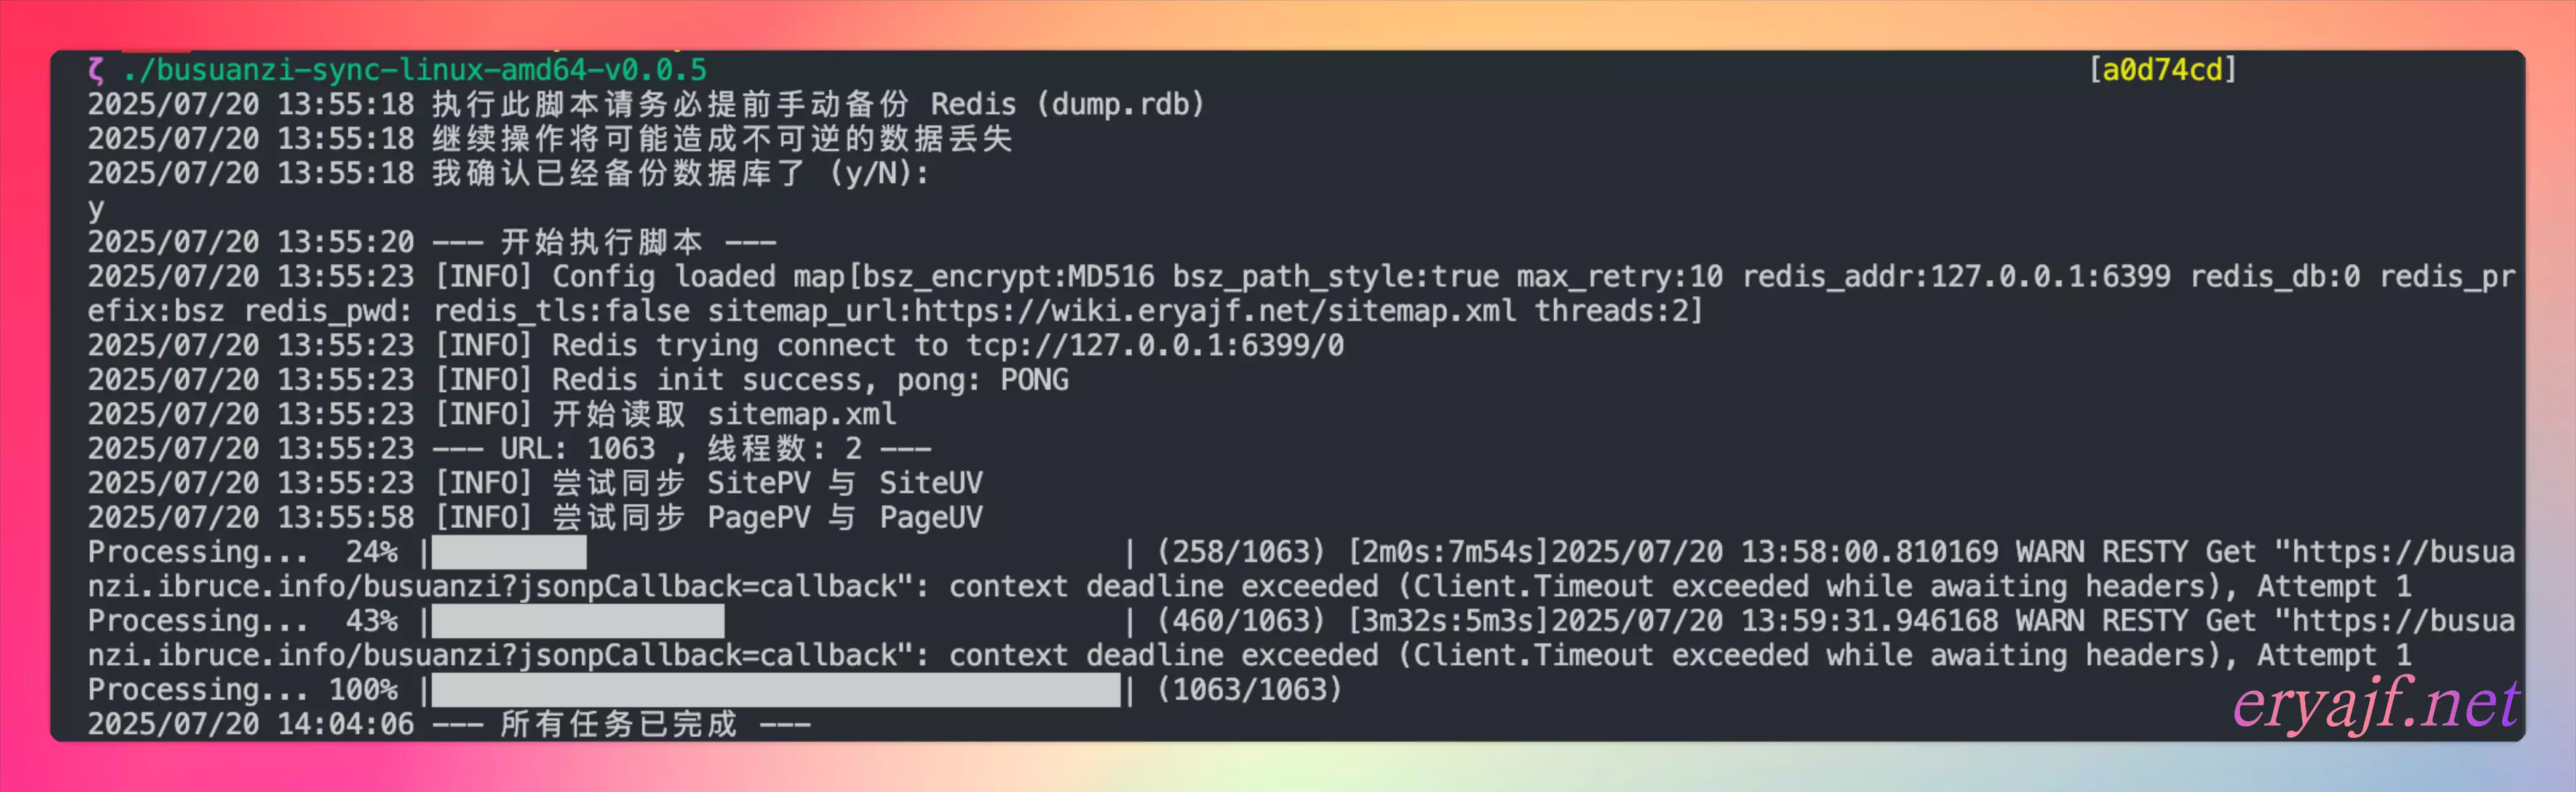
Task: Click the typed 'y' confirmation line
Action: click(x=95, y=208)
